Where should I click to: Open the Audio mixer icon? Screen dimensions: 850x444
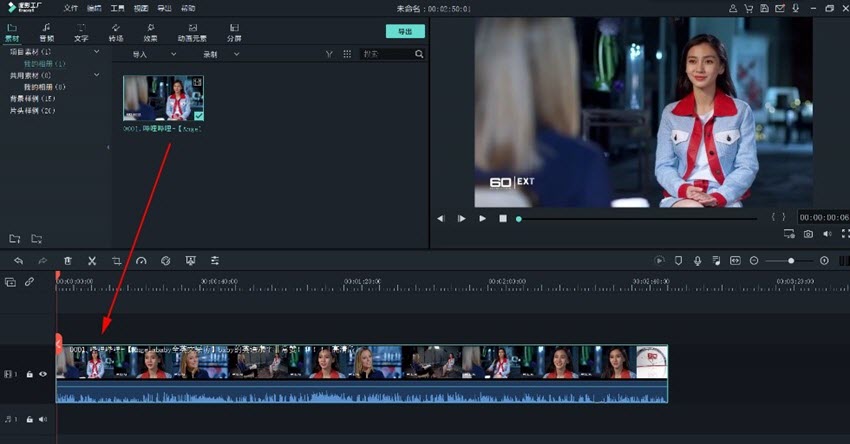click(716, 261)
